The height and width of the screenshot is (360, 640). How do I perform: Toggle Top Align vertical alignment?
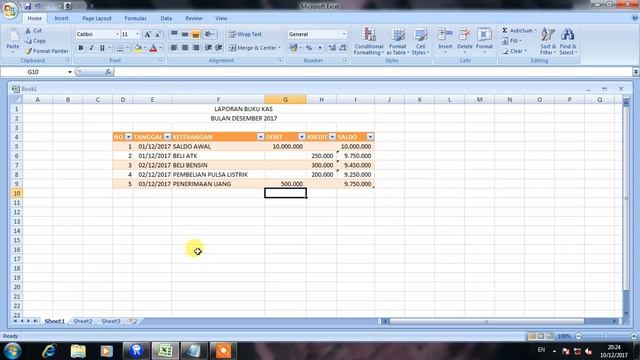click(x=174, y=34)
